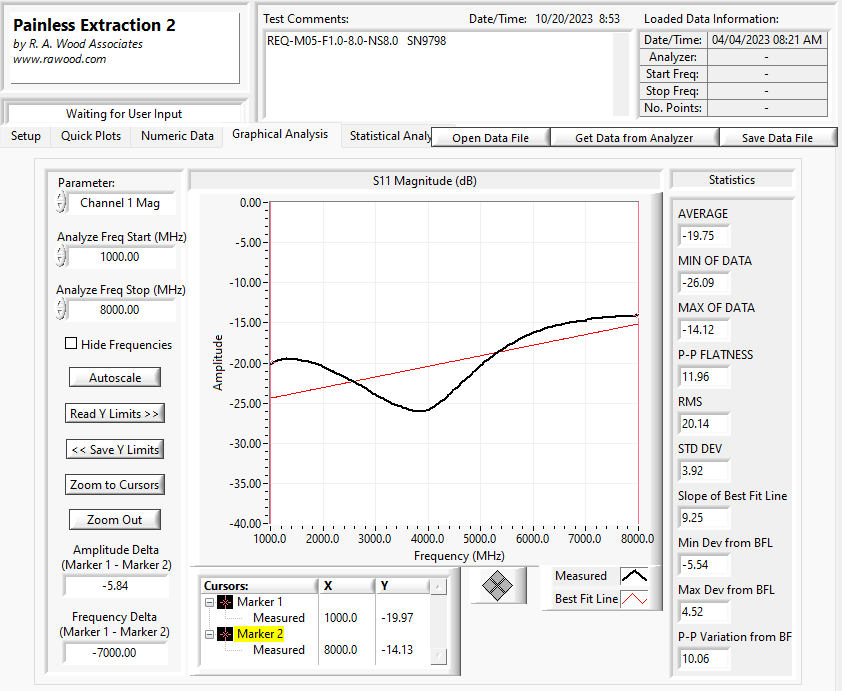This screenshot has height=691, width=842.
Task: Click Marker 2 Y value -14.13
Action: (397, 650)
